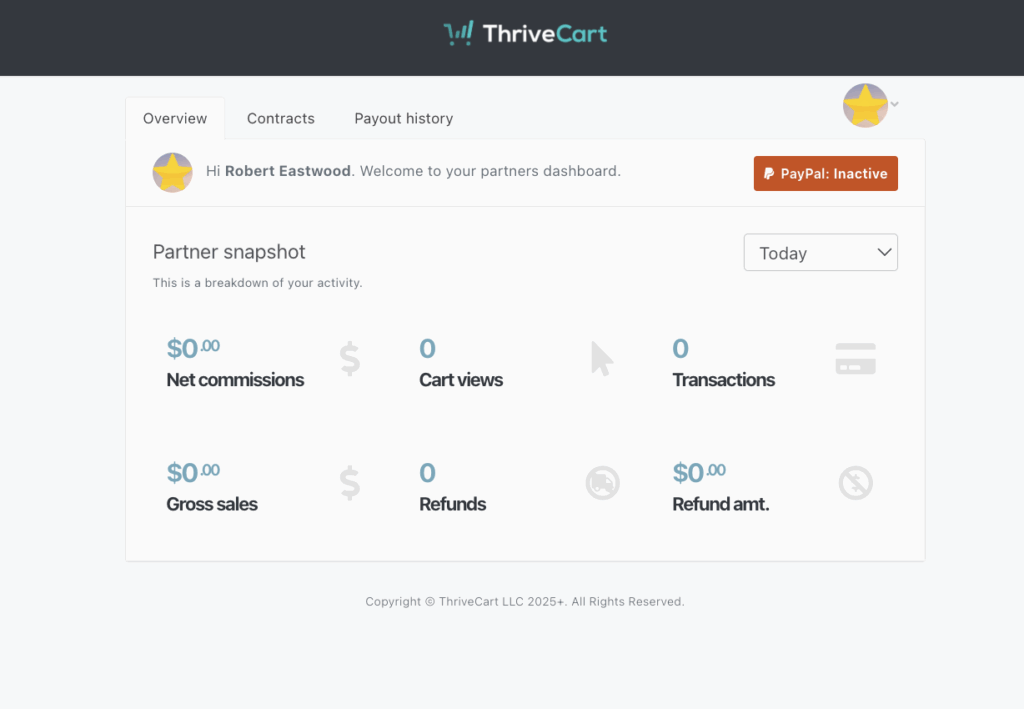This screenshot has width=1024, height=709.
Task: Switch to the Contracts tab
Action: [280, 118]
